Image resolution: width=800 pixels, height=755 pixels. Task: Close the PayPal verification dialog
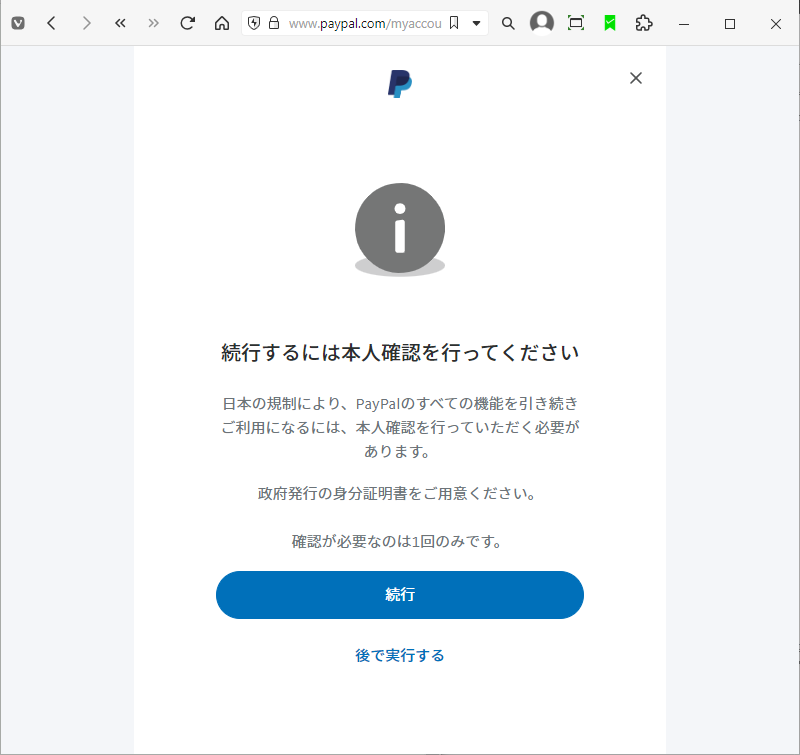[636, 78]
